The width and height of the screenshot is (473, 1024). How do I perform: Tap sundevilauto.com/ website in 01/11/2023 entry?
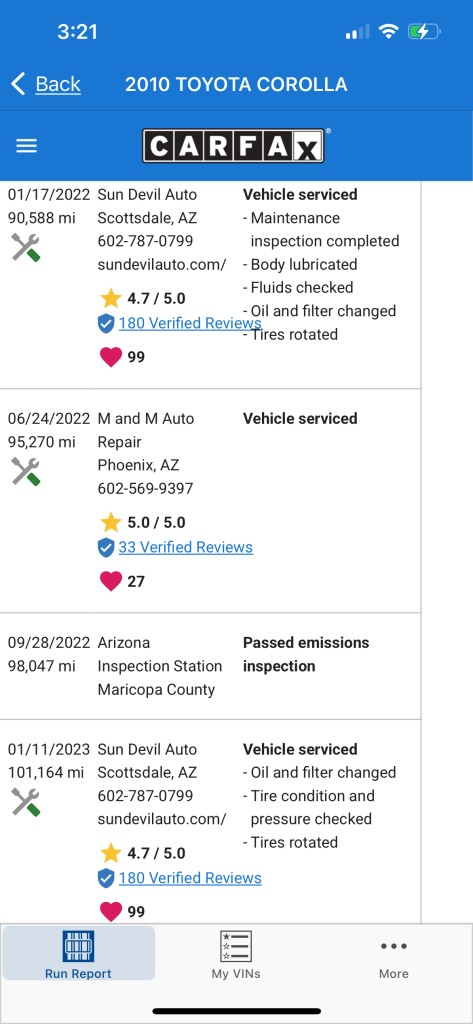pos(162,819)
